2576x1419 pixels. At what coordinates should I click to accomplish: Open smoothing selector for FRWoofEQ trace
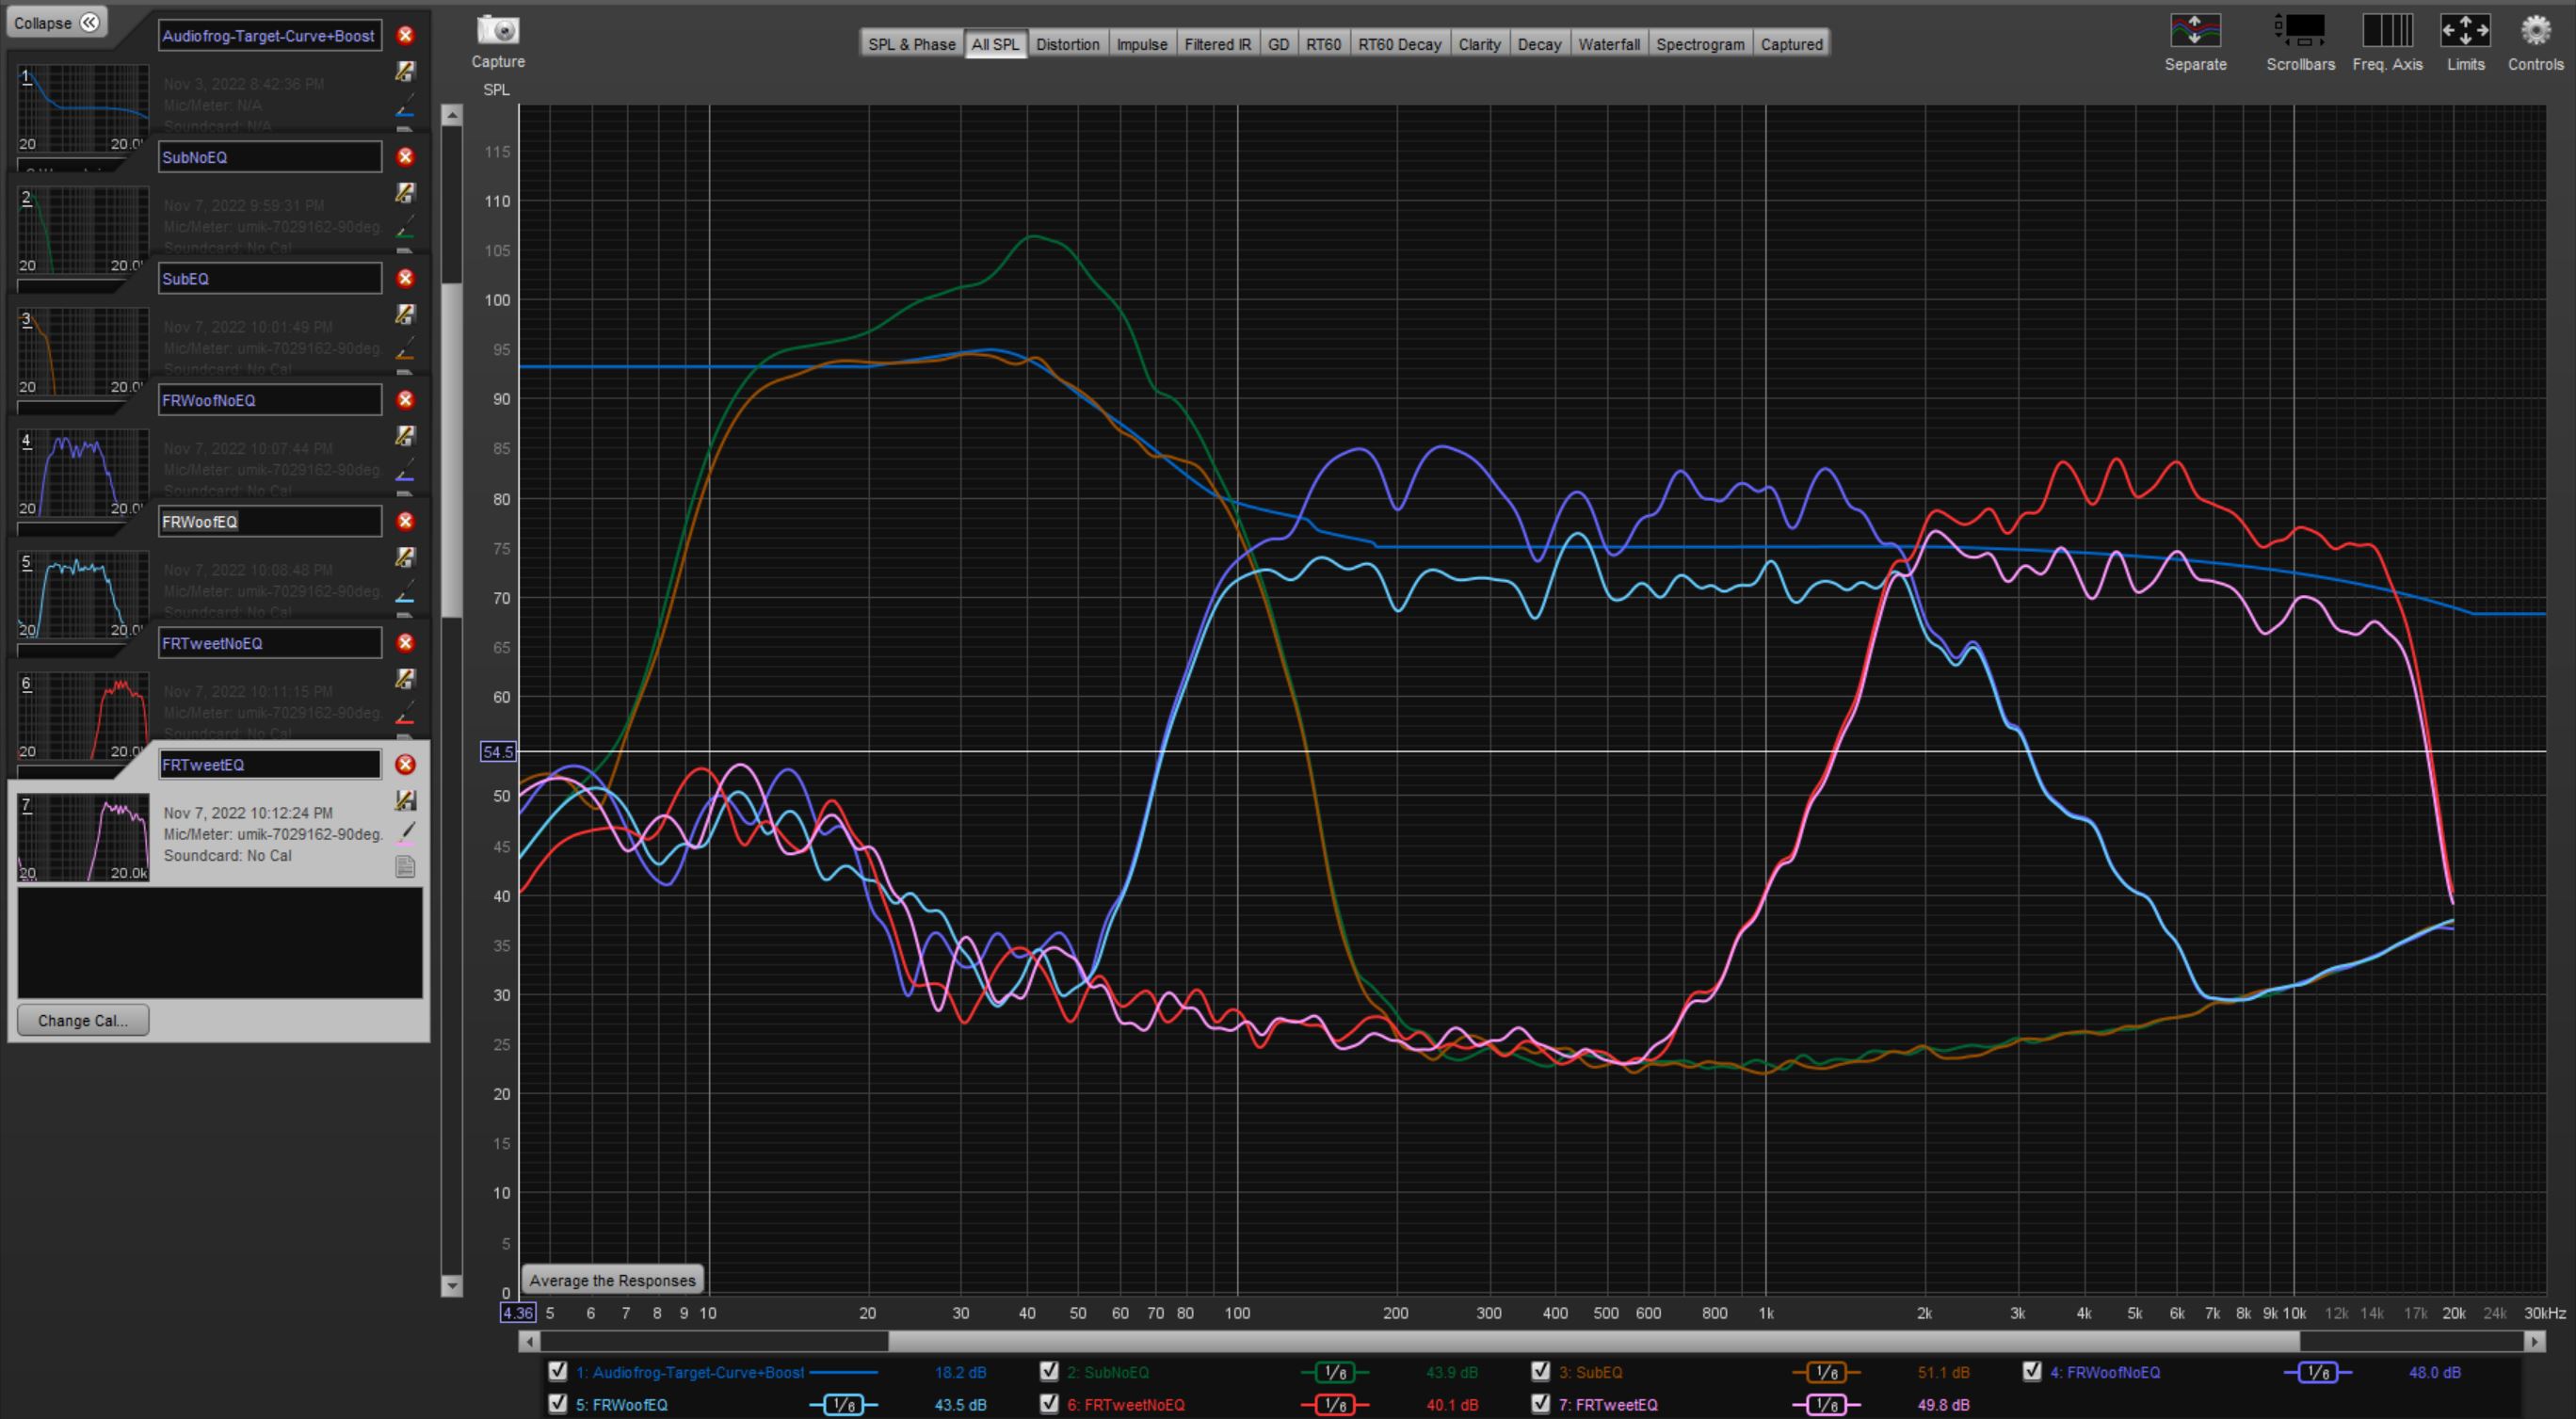coord(843,1405)
